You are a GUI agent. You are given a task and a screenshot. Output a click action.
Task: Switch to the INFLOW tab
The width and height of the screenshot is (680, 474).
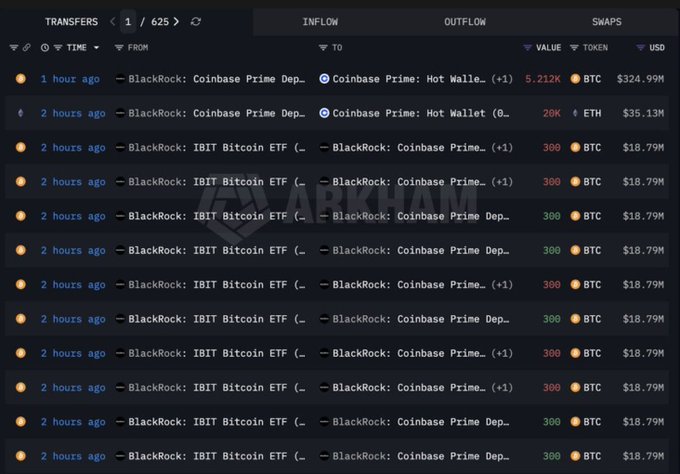pyautogui.click(x=320, y=22)
